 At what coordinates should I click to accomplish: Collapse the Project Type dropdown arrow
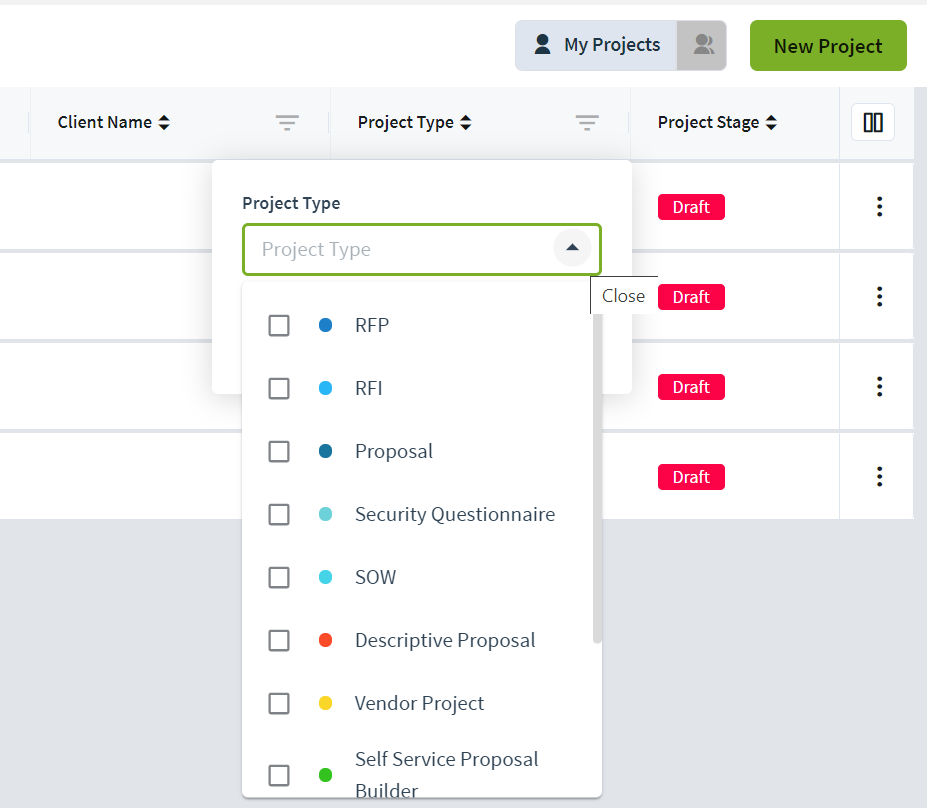[x=572, y=248]
